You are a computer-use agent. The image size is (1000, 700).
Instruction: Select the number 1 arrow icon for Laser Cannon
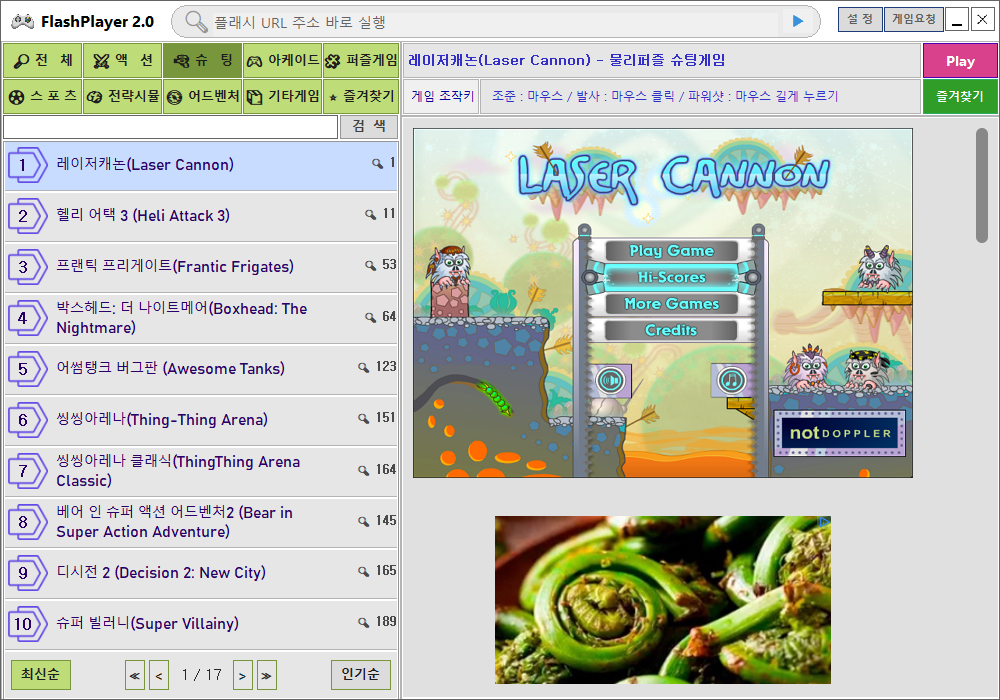tap(27, 165)
